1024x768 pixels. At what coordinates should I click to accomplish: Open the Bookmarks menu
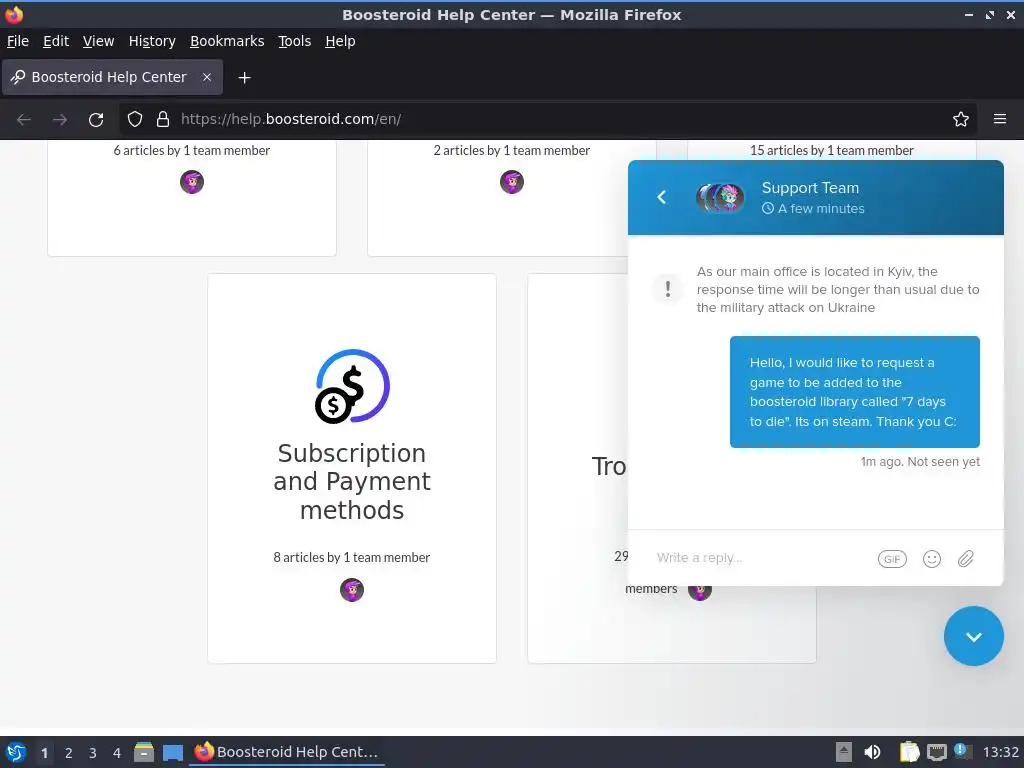[x=227, y=41]
